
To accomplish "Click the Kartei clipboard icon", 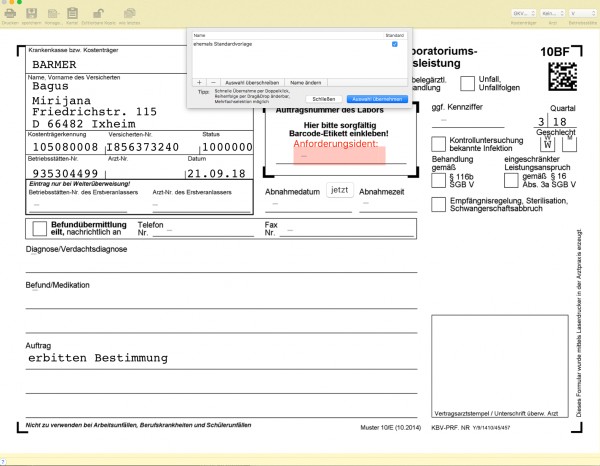I will [72, 13].
